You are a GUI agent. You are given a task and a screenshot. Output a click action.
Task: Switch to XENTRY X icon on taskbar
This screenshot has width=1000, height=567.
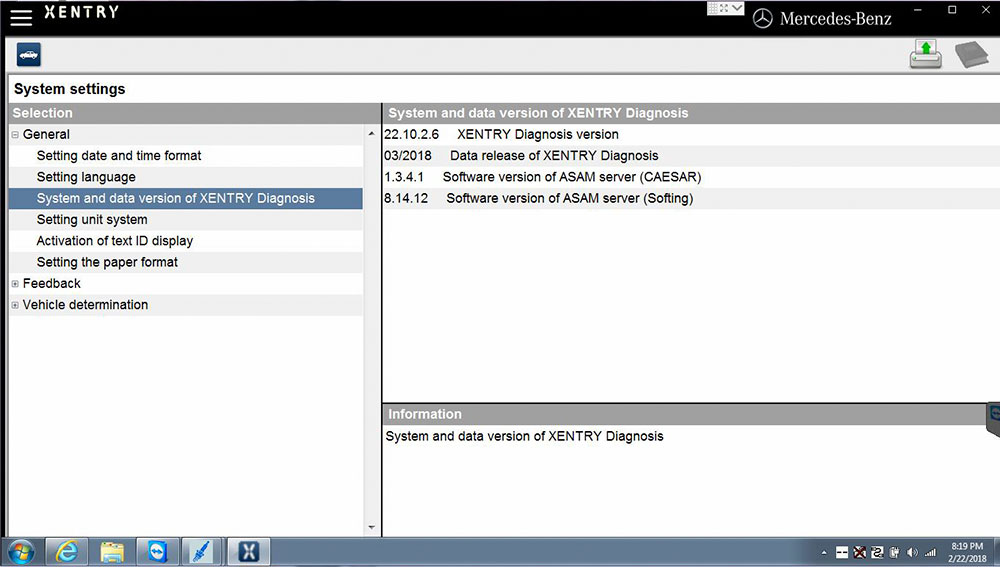click(248, 552)
